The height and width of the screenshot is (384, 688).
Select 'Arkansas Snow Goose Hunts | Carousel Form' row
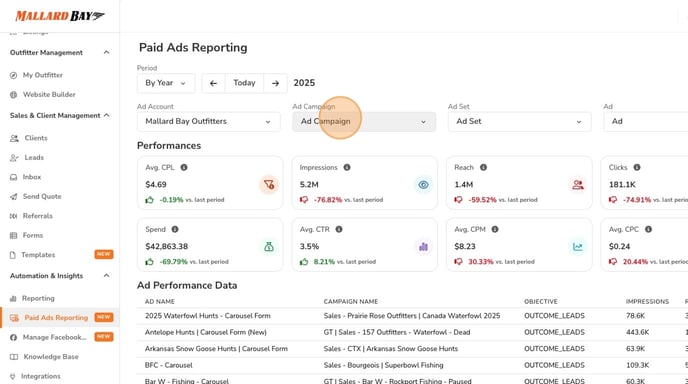pos(412,349)
